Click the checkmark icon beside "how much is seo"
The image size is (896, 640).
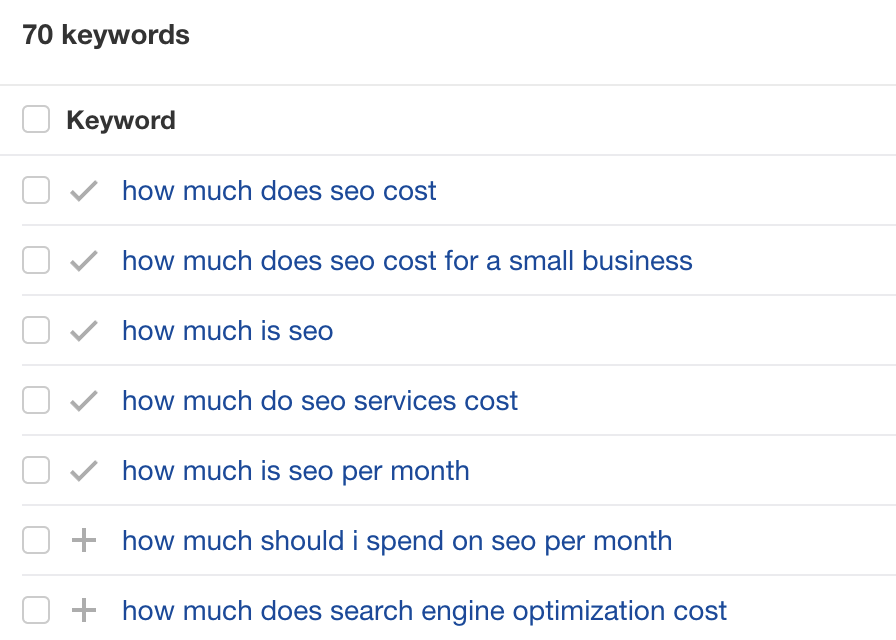pos(84,330)
